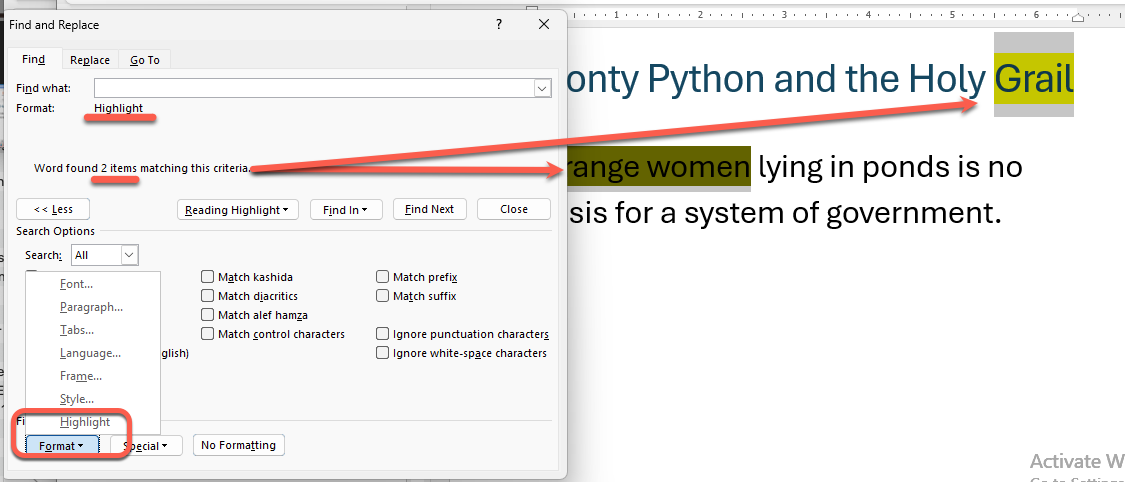This screenshot has width=1125, height=482.
Task: Enable Ignore white-space characters
Action: (383, 353)
